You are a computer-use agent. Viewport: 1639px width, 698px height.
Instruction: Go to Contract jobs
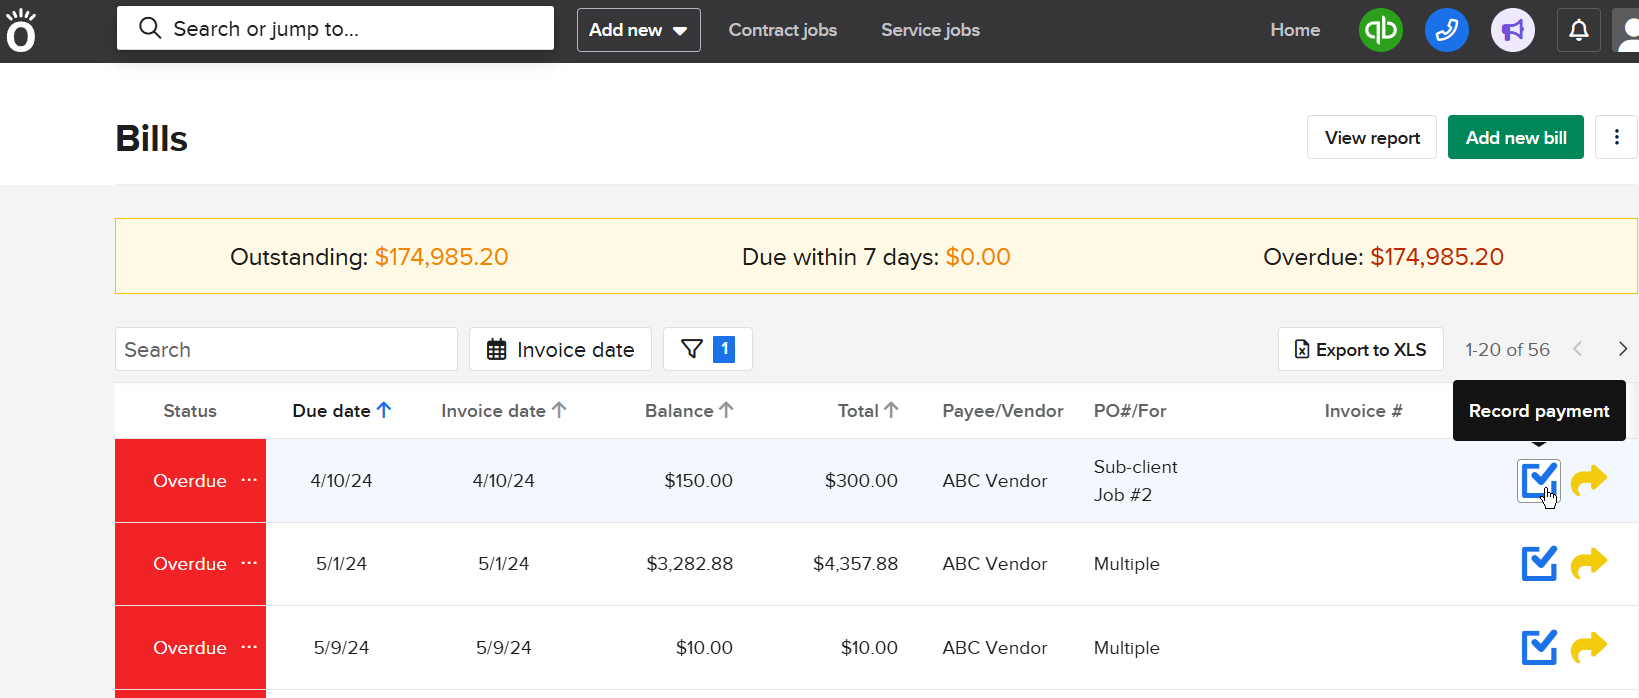pos(782,30)
